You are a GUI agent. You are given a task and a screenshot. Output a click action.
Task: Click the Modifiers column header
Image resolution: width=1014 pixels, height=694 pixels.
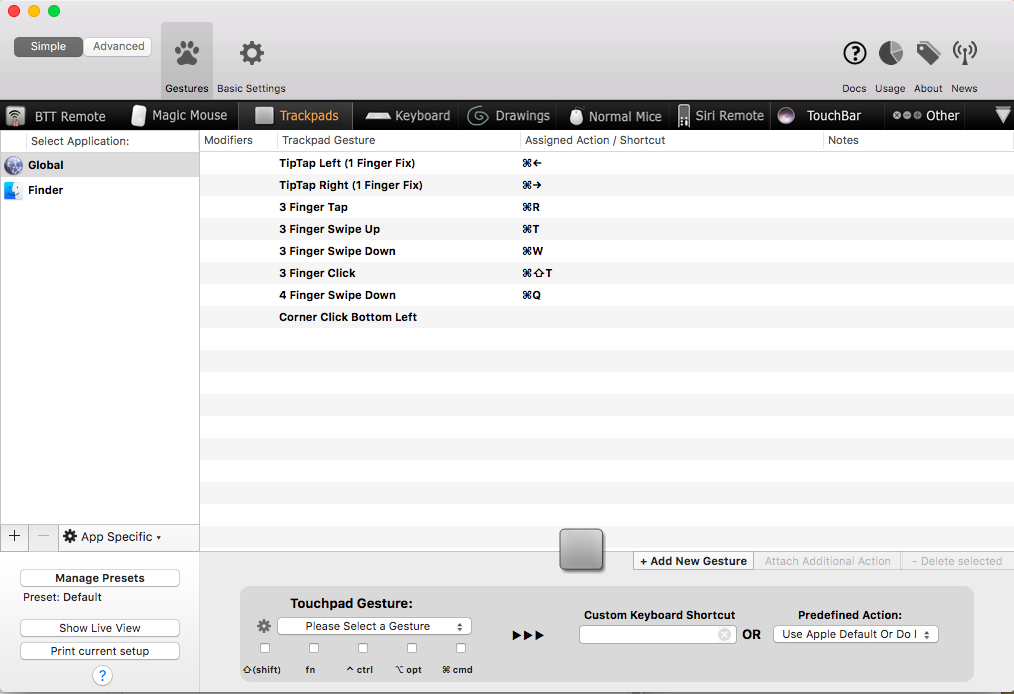238,140
